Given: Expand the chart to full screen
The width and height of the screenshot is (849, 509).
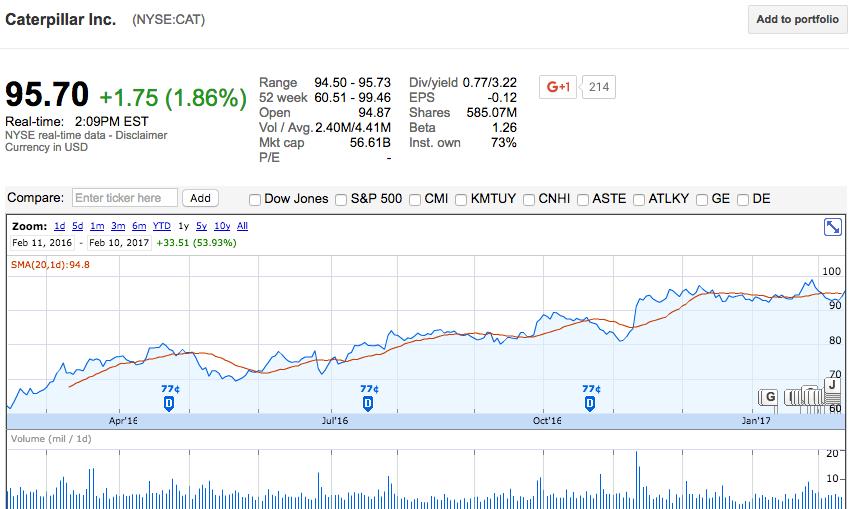Looking at the screenshot, I should (x=832, y=228).
